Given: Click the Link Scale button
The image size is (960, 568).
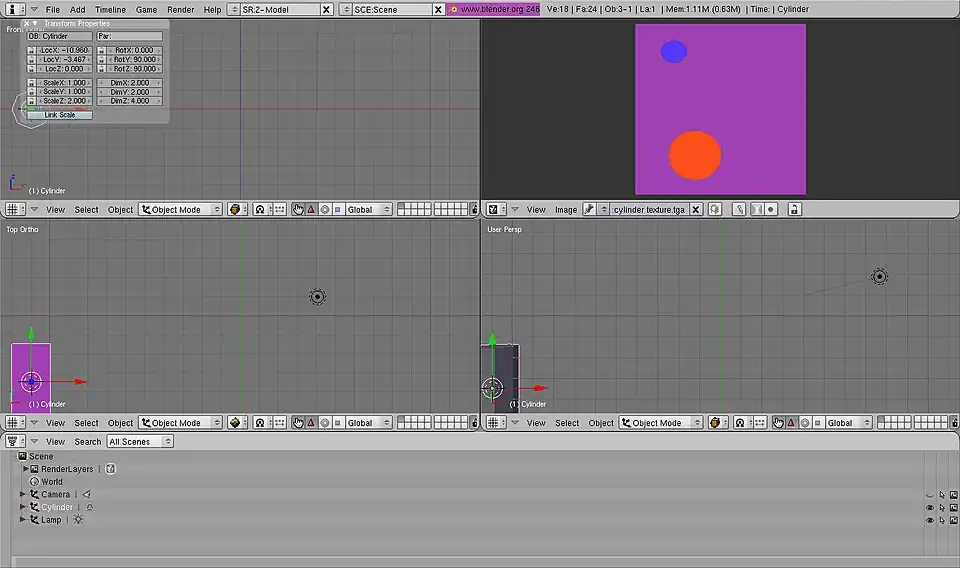Looking at the screenshot, I should point(59,115).
